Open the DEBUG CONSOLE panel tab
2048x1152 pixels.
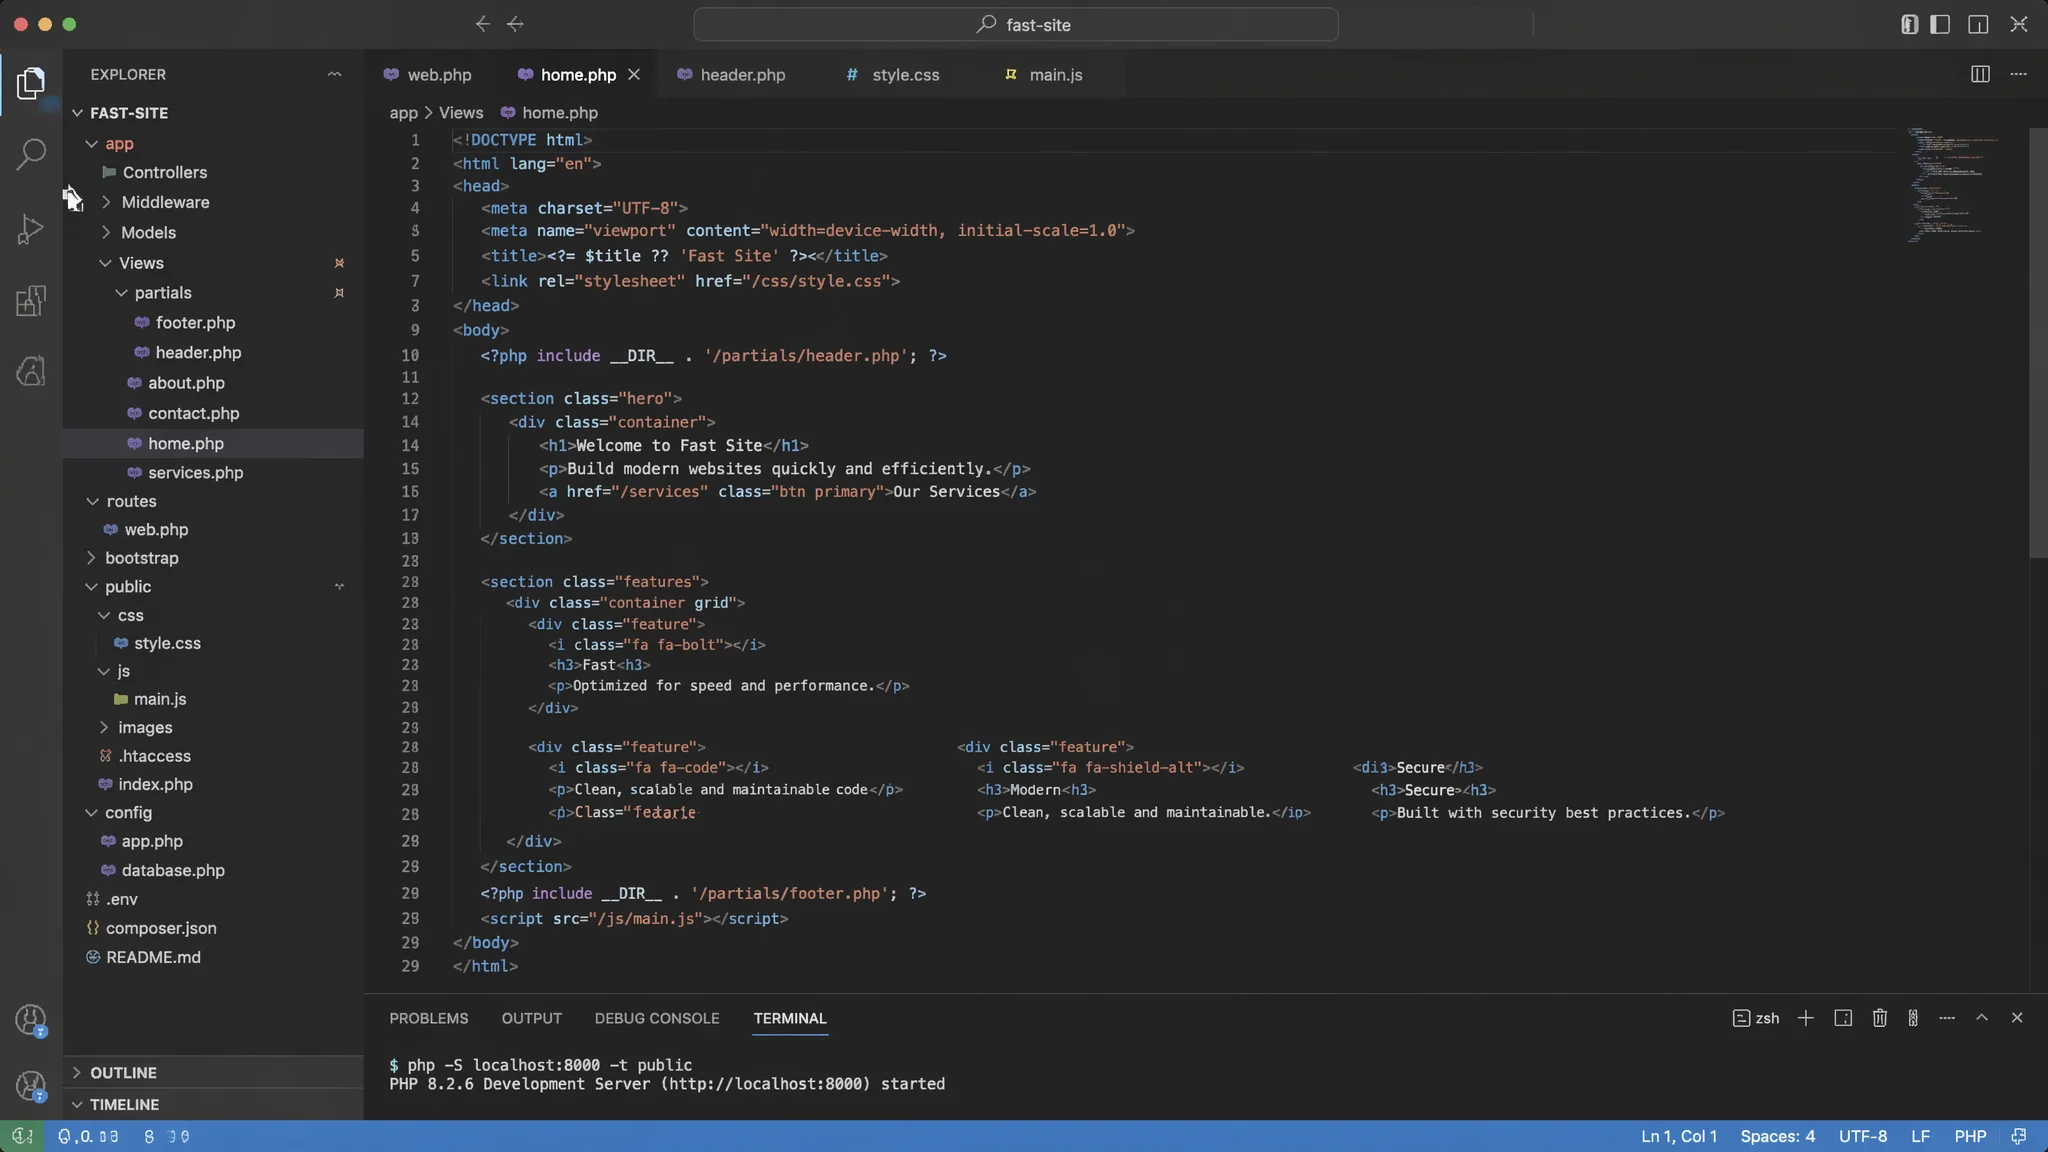point(656,1018)
